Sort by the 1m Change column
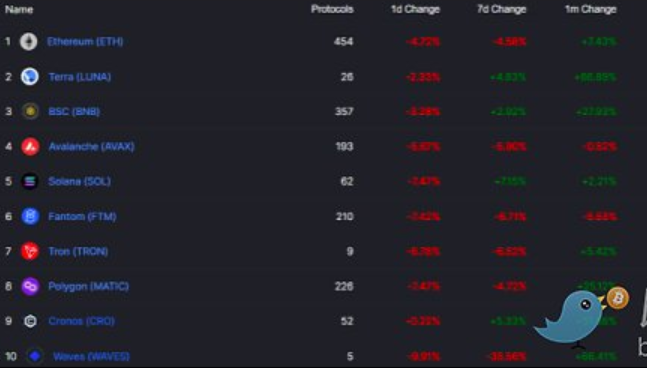Screen dimensions: 647x368 591,9
